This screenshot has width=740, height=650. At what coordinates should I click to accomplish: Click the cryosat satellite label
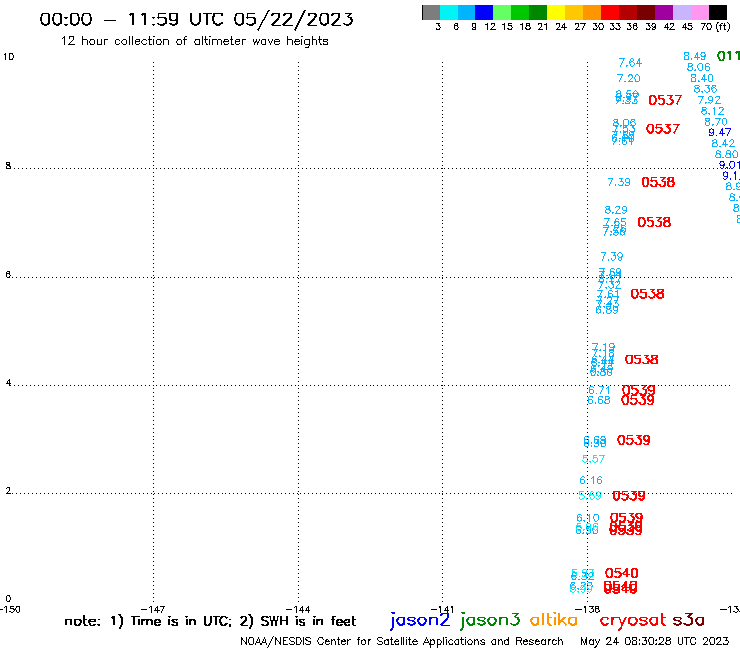pos(633,620)
